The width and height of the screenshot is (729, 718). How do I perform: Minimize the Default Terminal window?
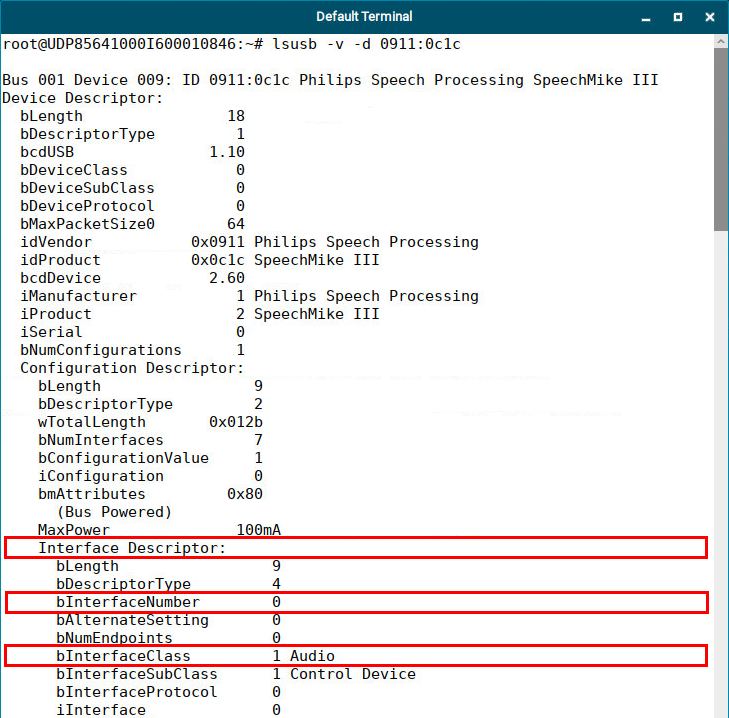pos(646,18)
